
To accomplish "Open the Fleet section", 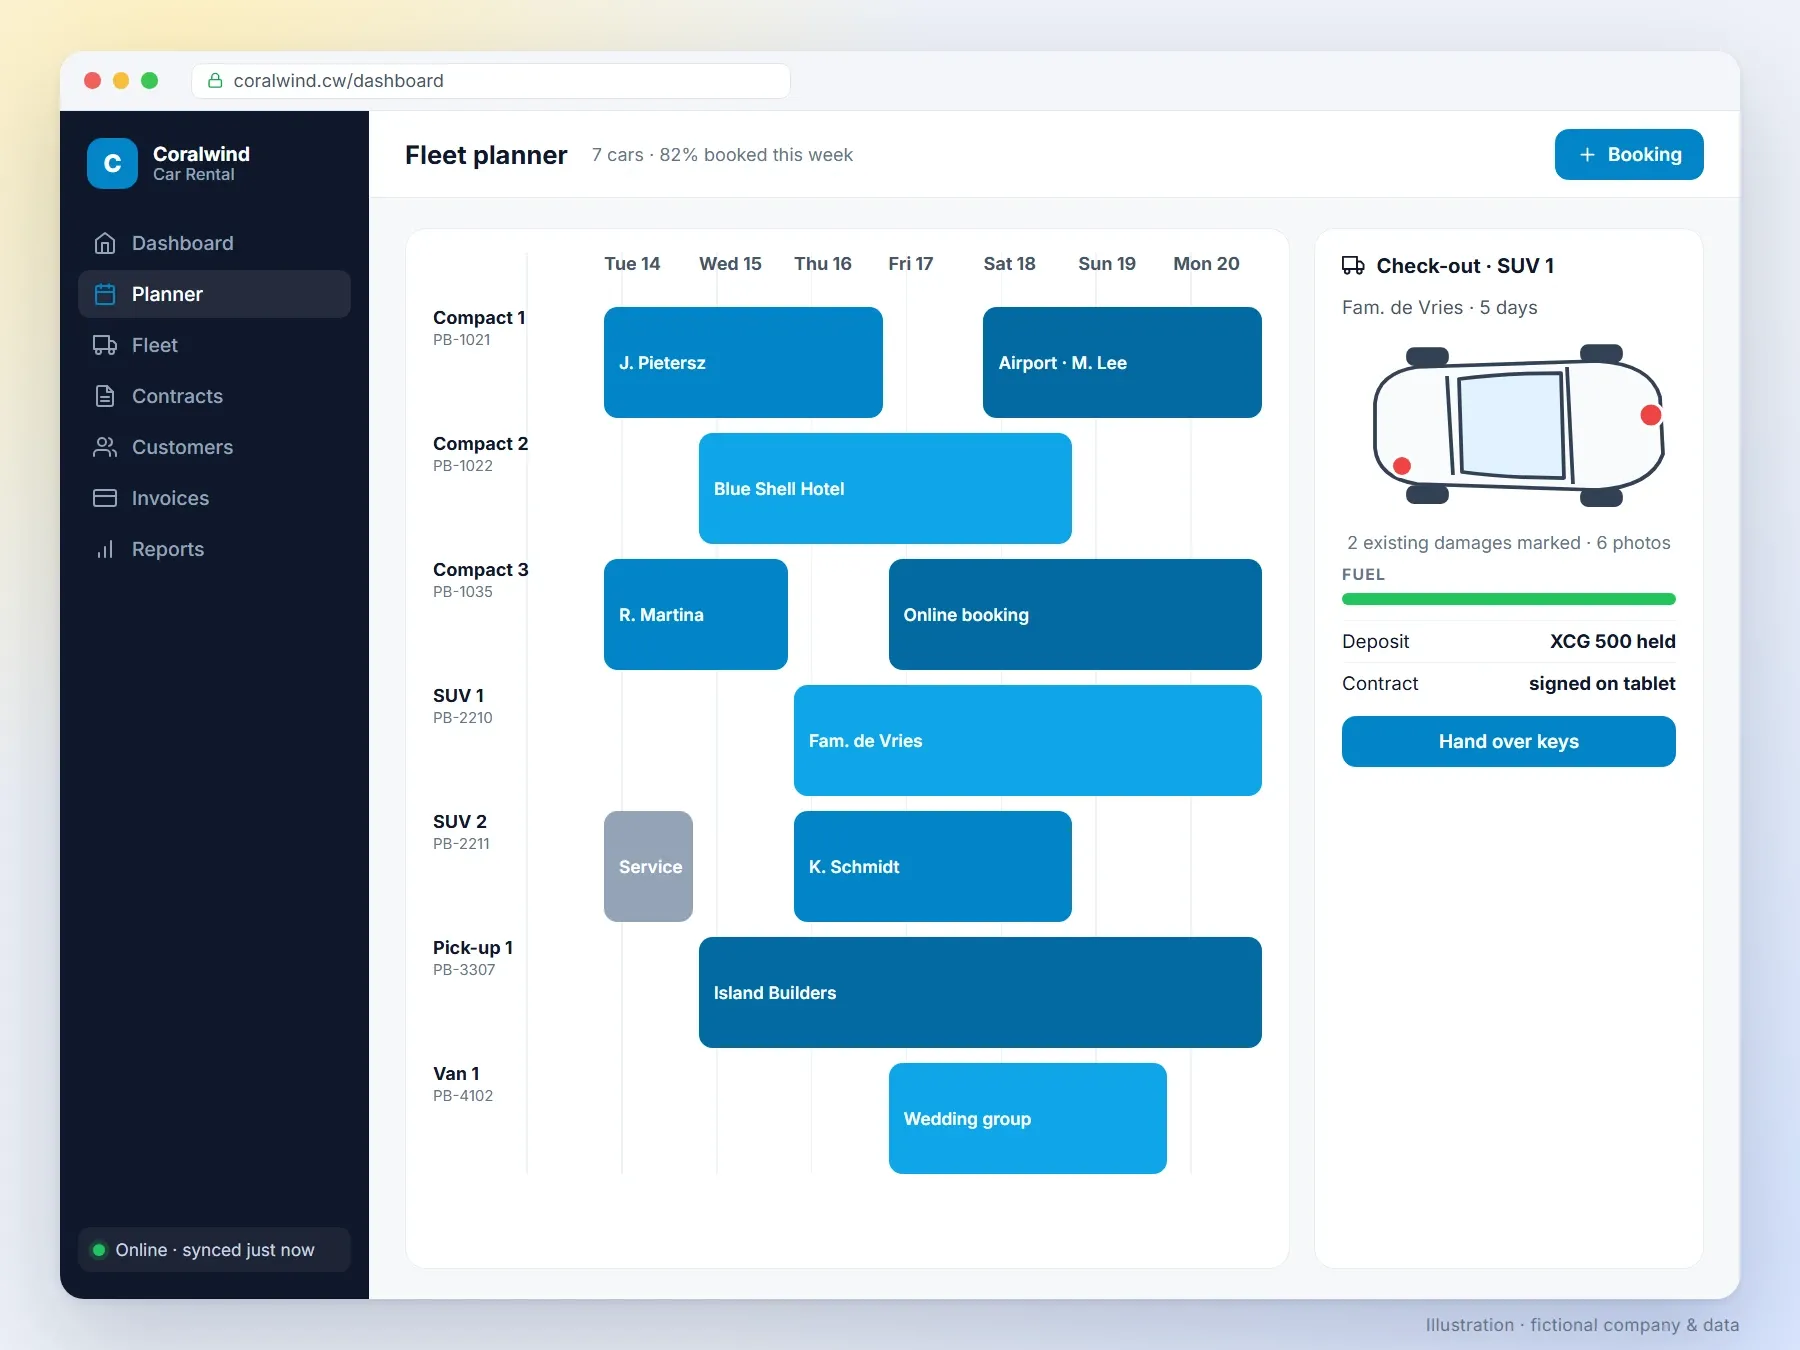I will coord(214,345).
